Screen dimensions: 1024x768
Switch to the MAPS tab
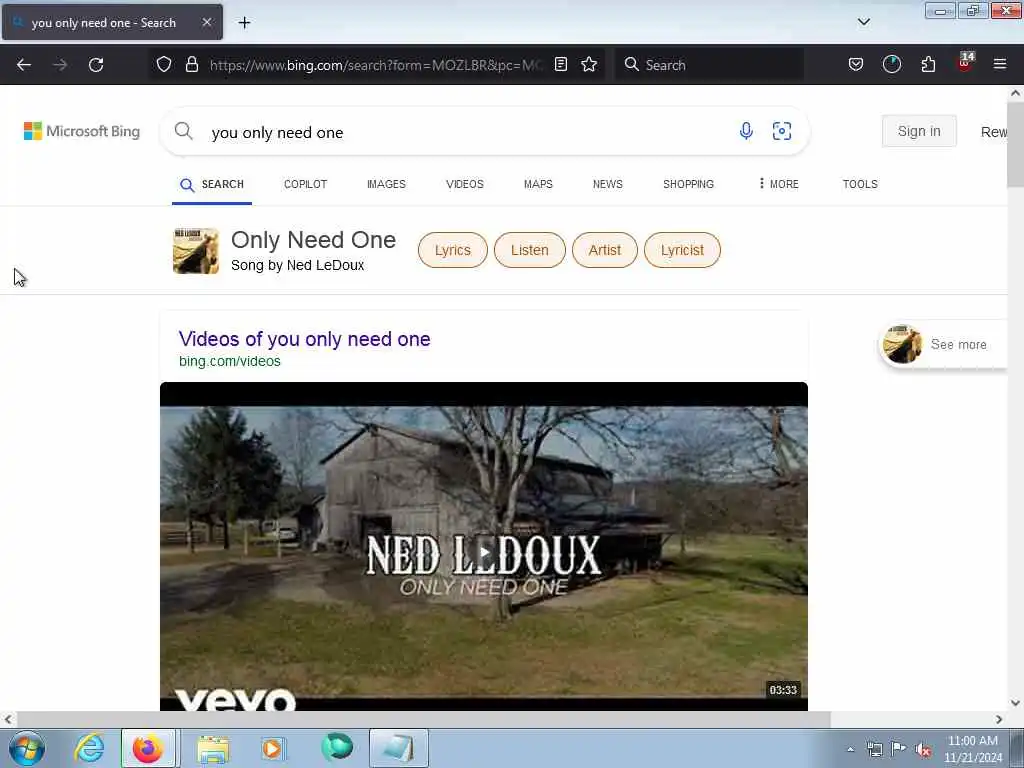pos(538,184)
